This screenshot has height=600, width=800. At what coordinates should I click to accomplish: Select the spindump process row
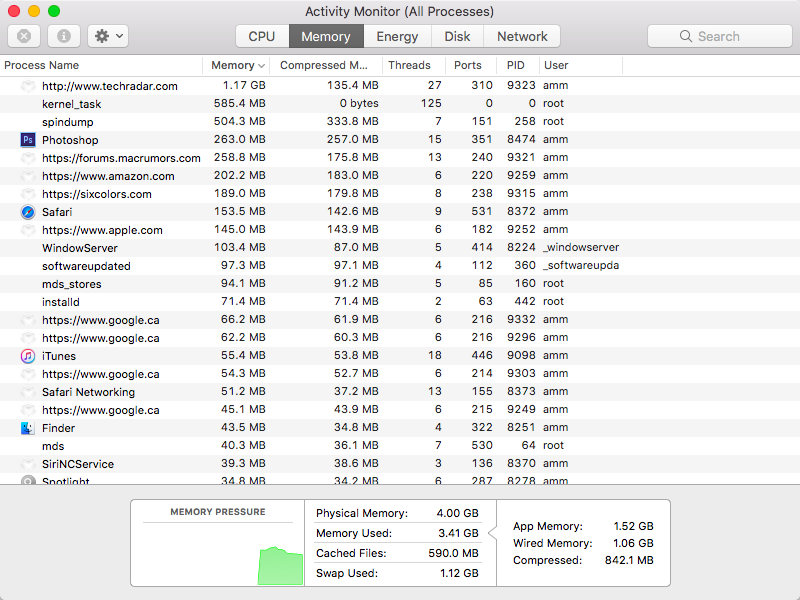400,121
